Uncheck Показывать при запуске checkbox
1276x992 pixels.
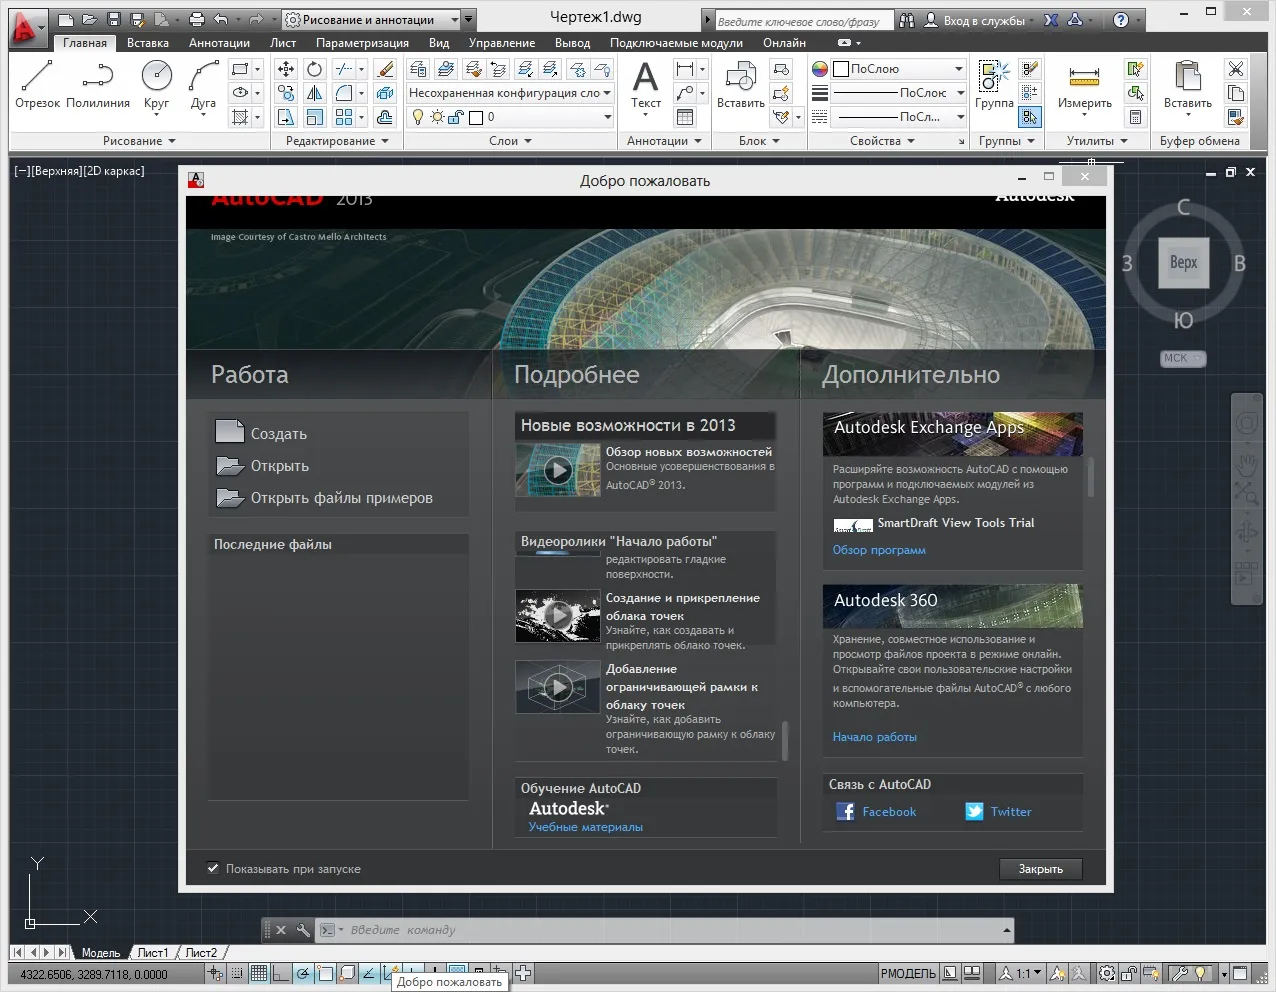click(x=213, y=868)
